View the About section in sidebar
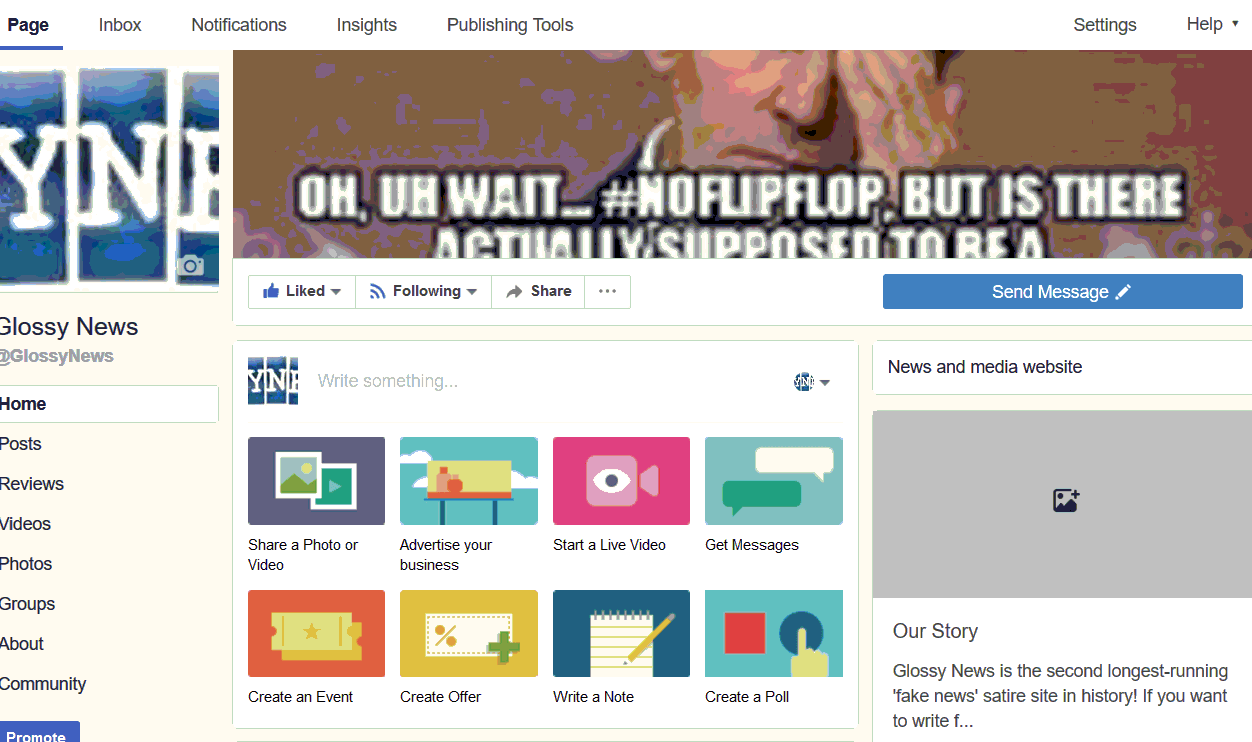 [22, 644]
